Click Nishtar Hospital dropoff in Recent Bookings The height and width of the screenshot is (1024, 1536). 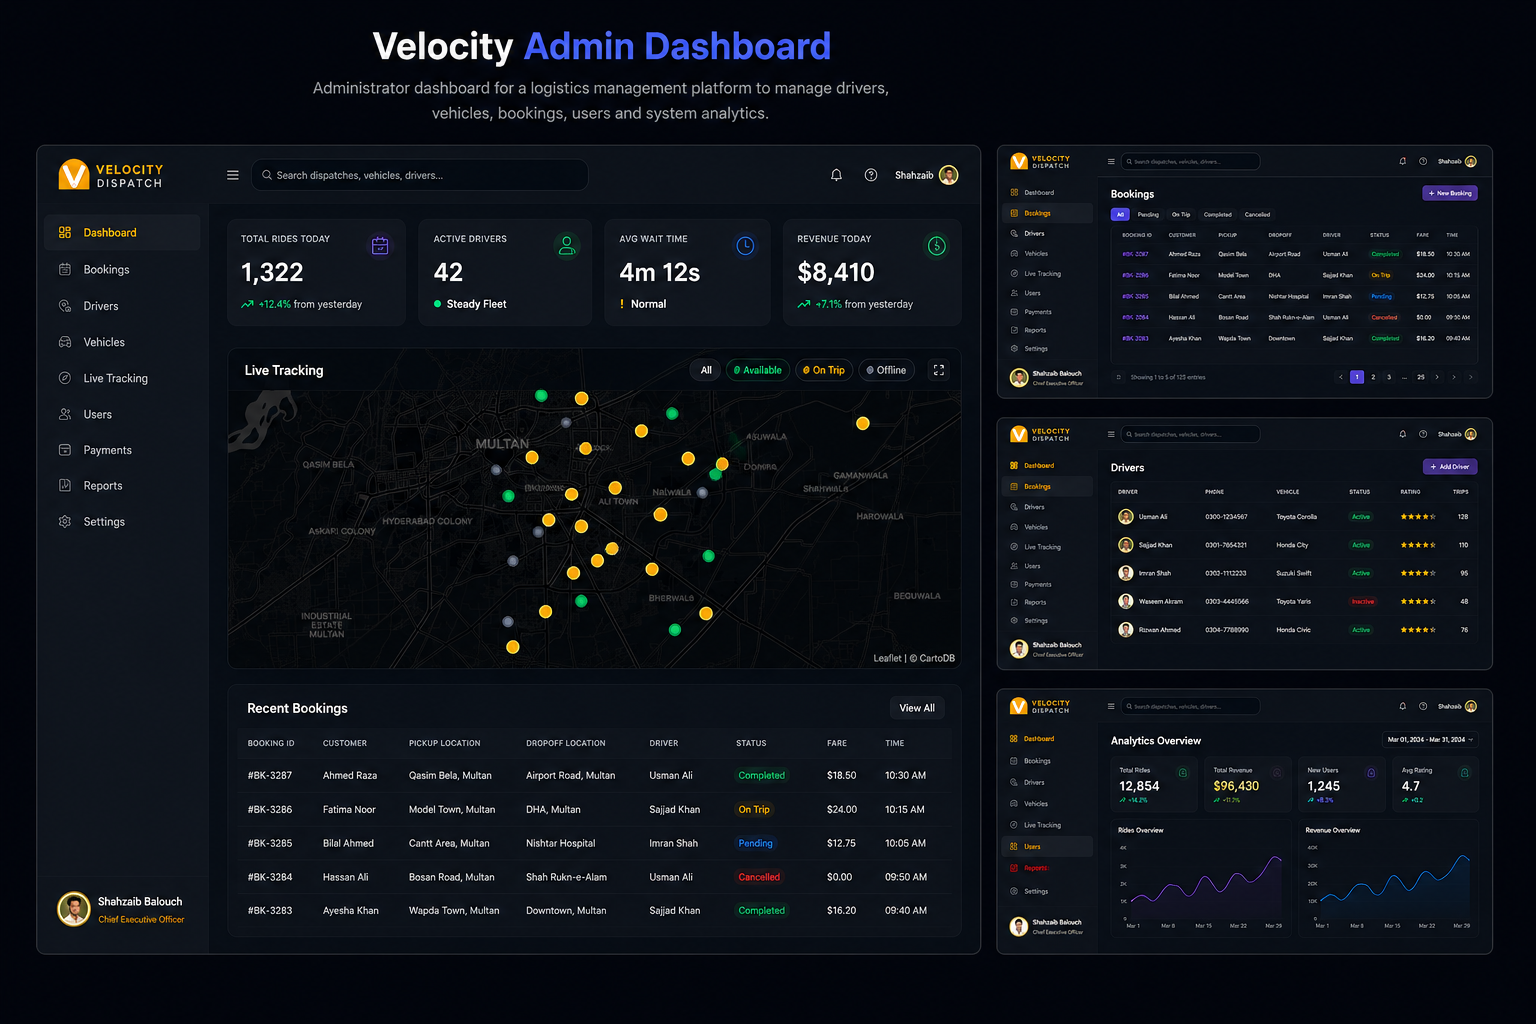click(x=560, y=843)
